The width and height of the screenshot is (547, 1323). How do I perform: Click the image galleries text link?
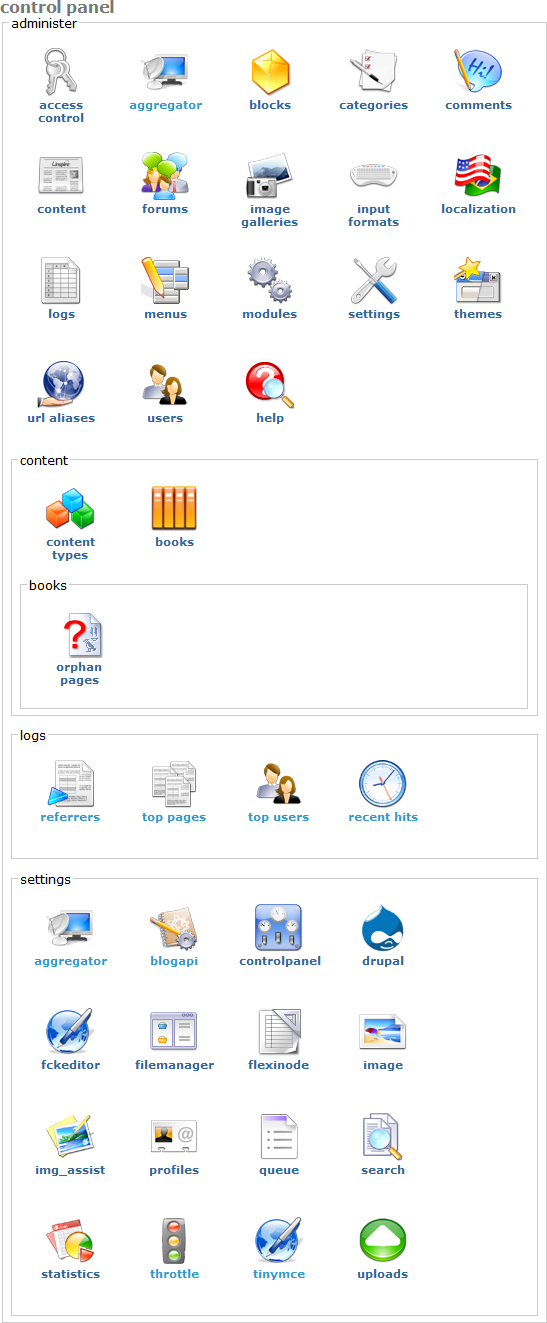(270, 216)
